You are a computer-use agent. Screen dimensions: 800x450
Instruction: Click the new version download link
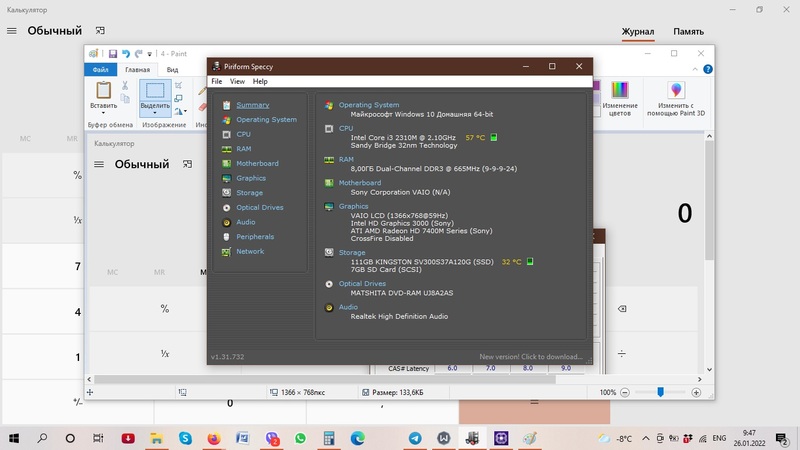coord(530,357)
